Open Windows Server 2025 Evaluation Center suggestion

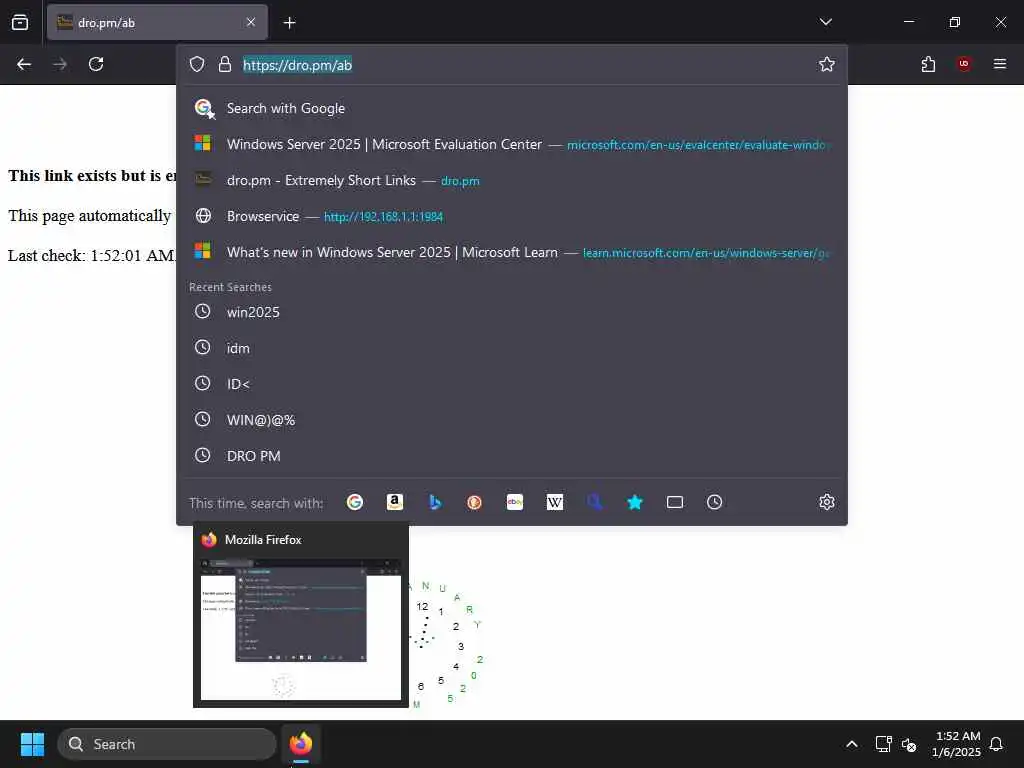coord(512,144)
